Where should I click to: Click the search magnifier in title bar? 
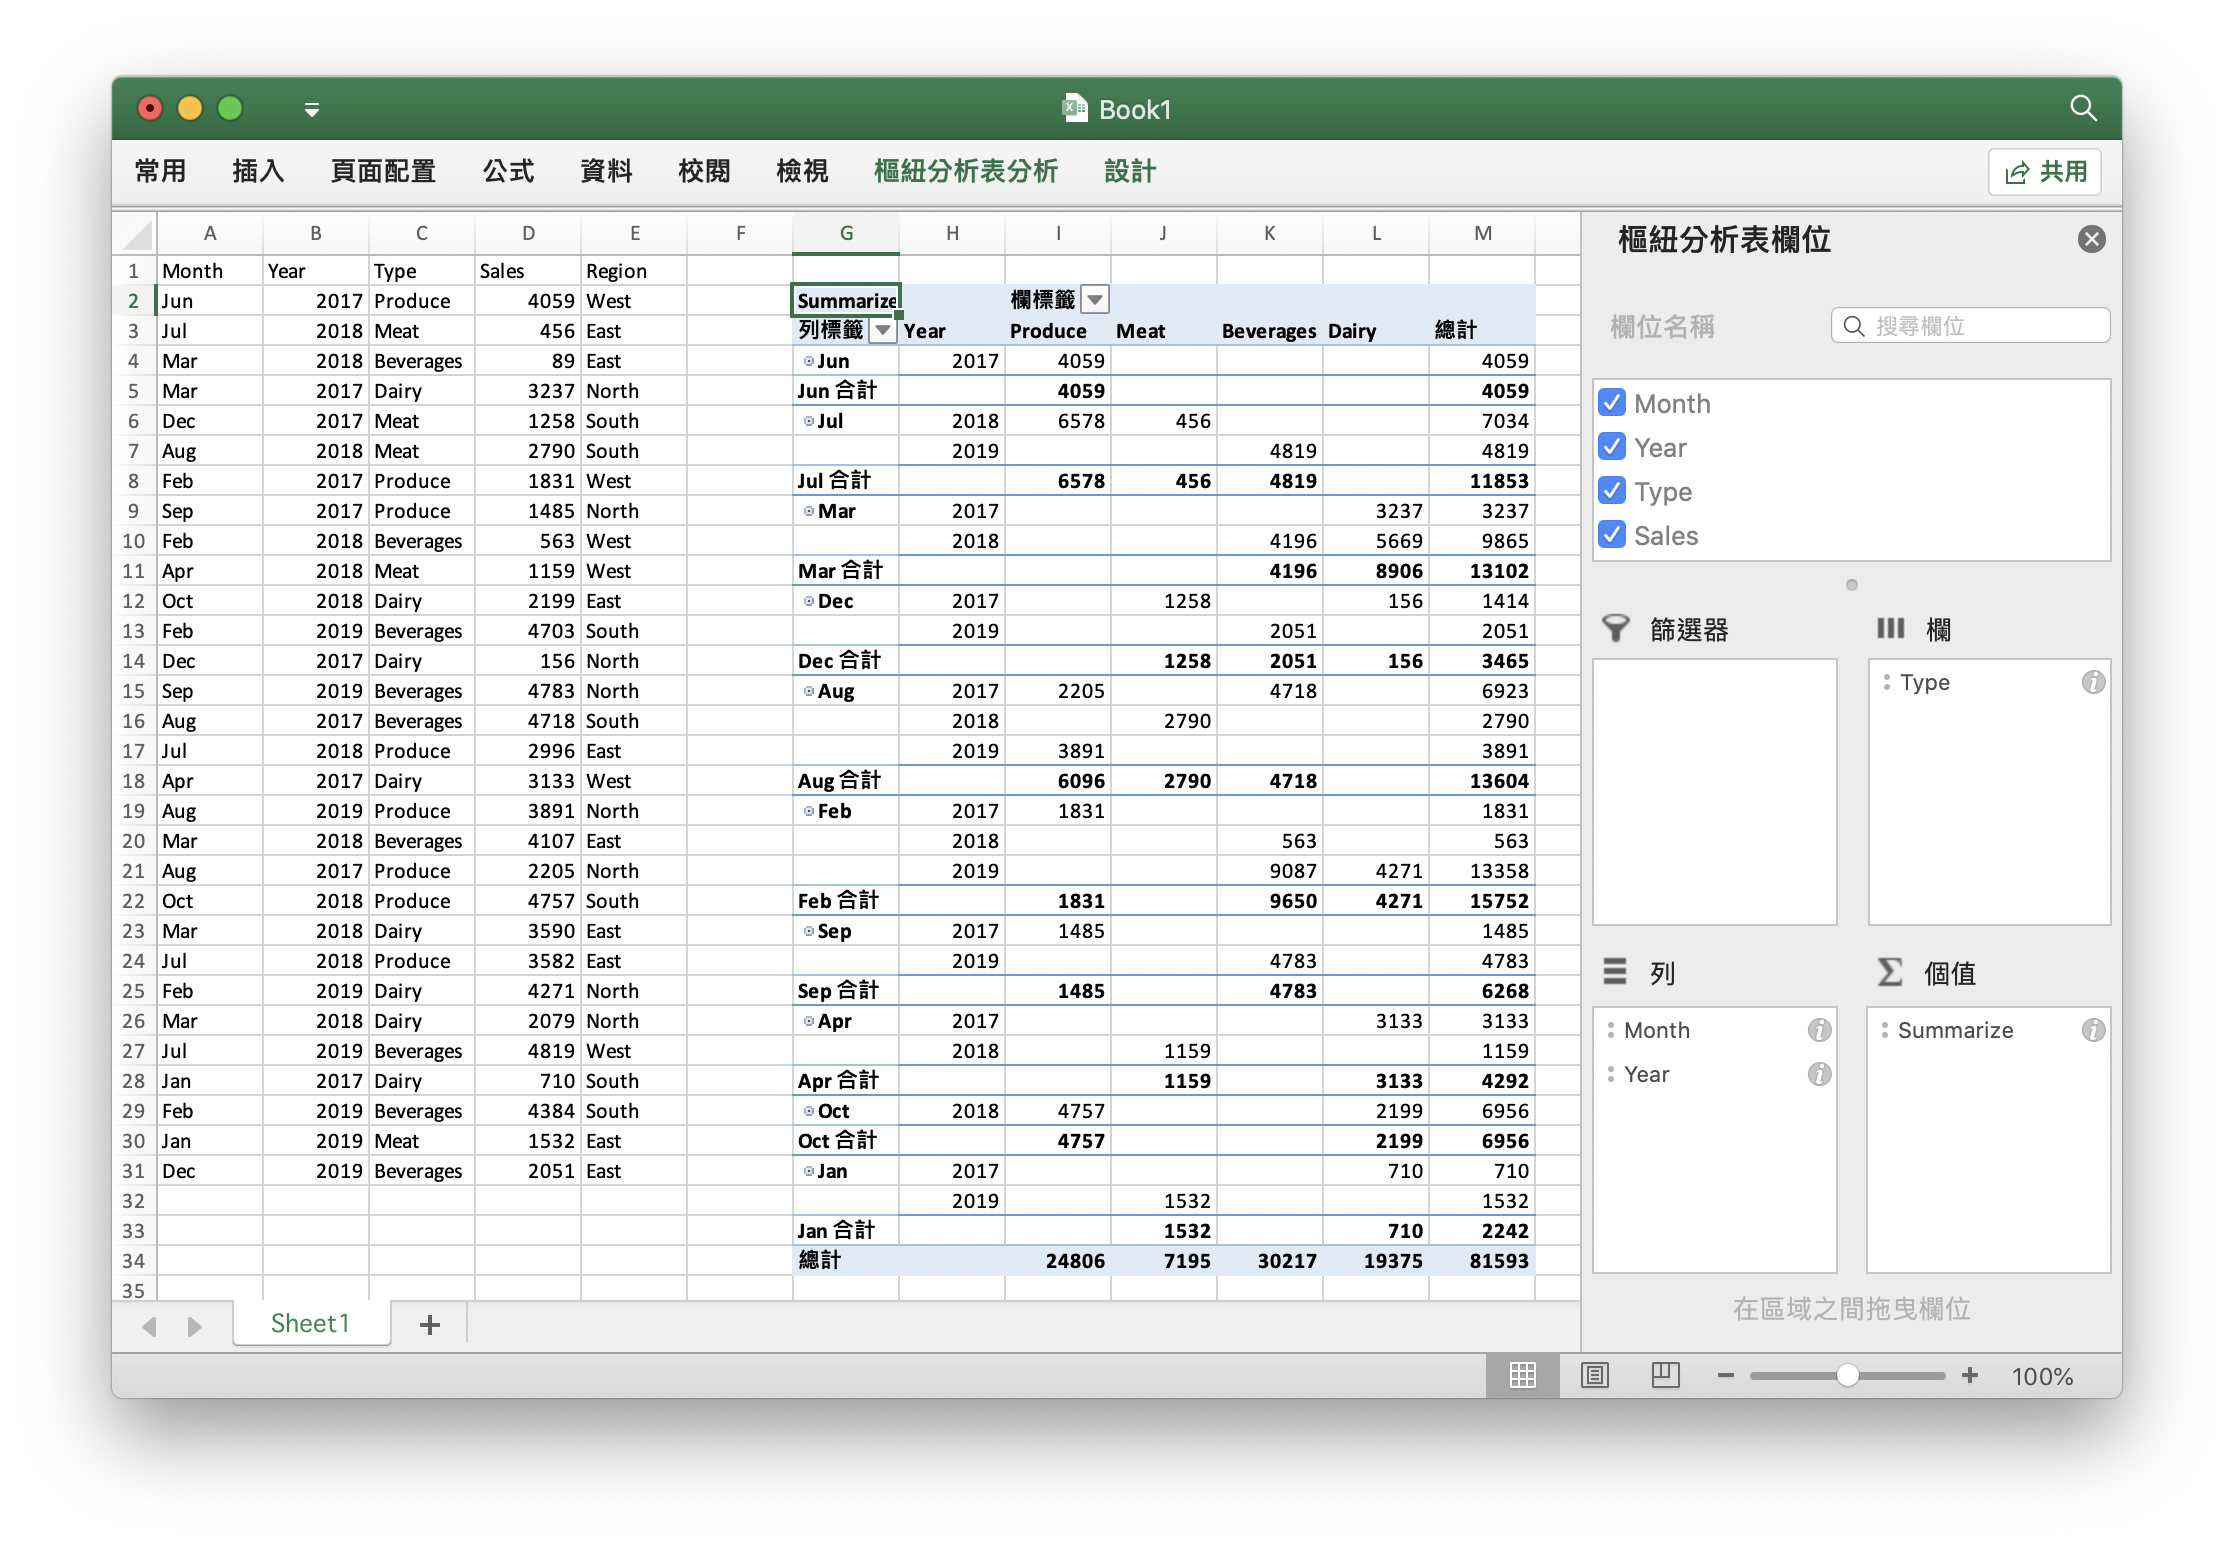(x=2083, y=108)
